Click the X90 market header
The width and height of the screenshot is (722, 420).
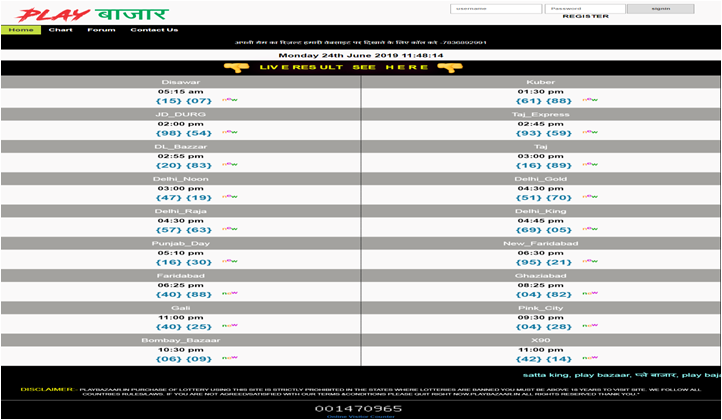click(541, 340)
